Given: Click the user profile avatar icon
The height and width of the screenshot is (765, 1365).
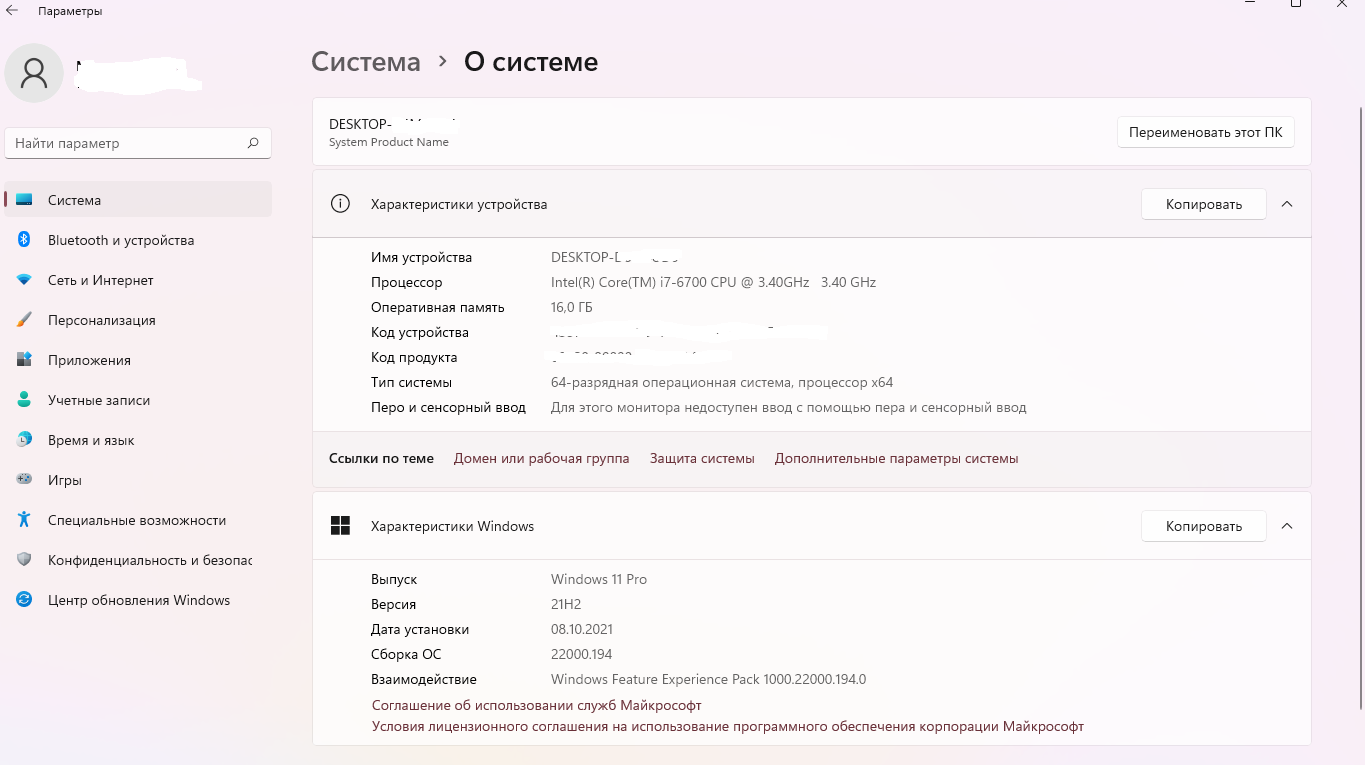Looking at the screenshot, I should [x=35, y=73].
